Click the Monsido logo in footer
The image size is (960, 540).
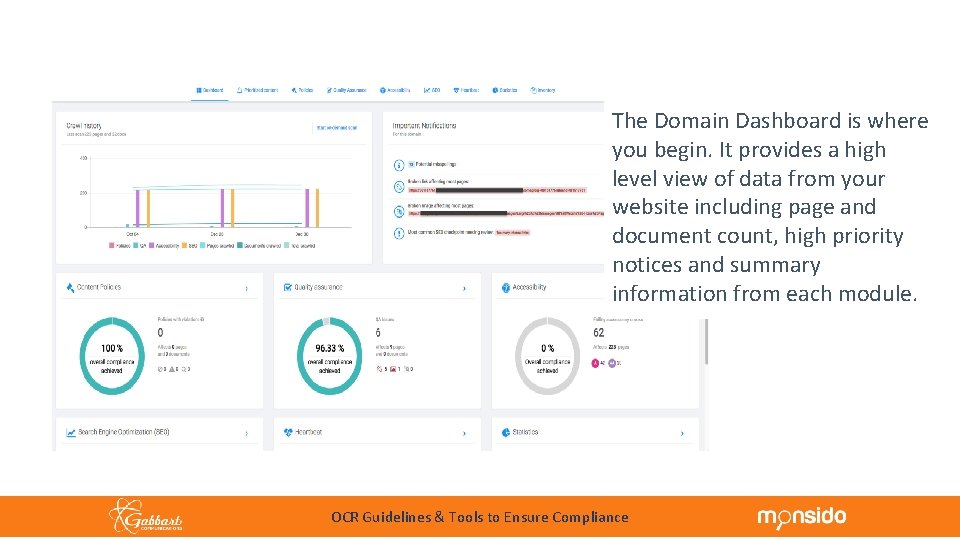click(x=802, y=517)
